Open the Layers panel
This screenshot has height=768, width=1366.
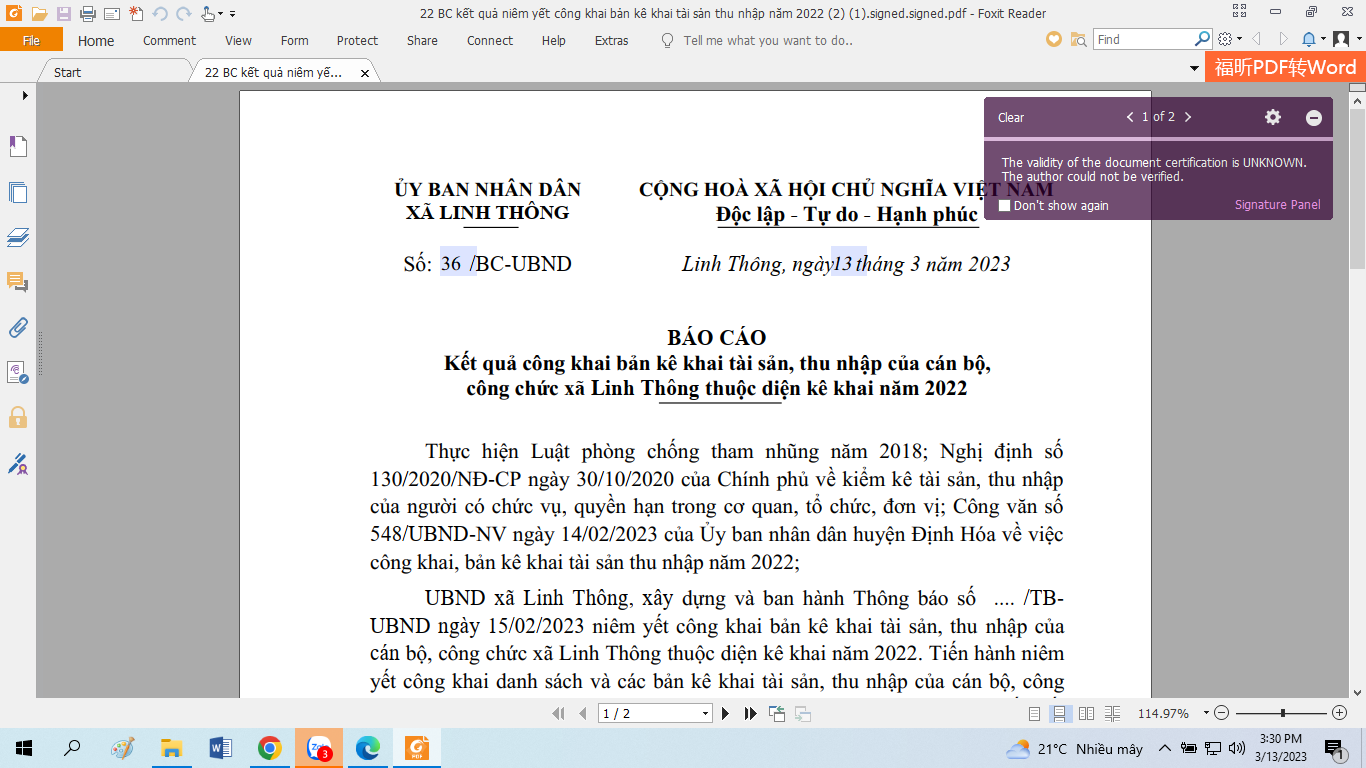pos(17,238)
